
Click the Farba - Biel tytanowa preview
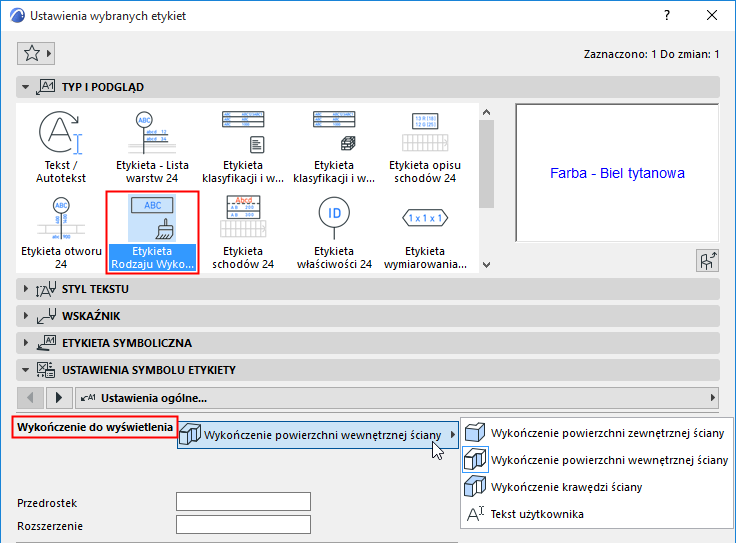click(617, 173)
